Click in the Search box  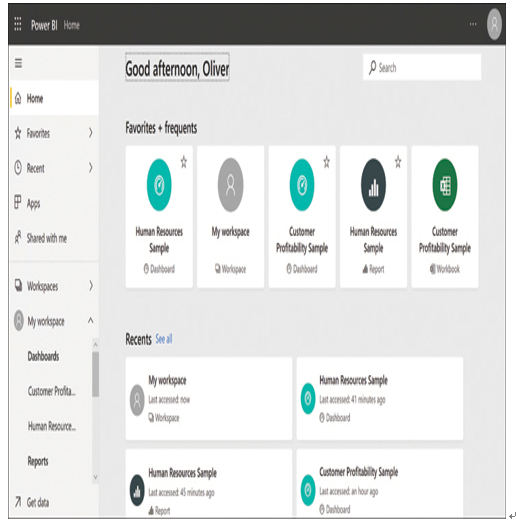pos(422,67)
